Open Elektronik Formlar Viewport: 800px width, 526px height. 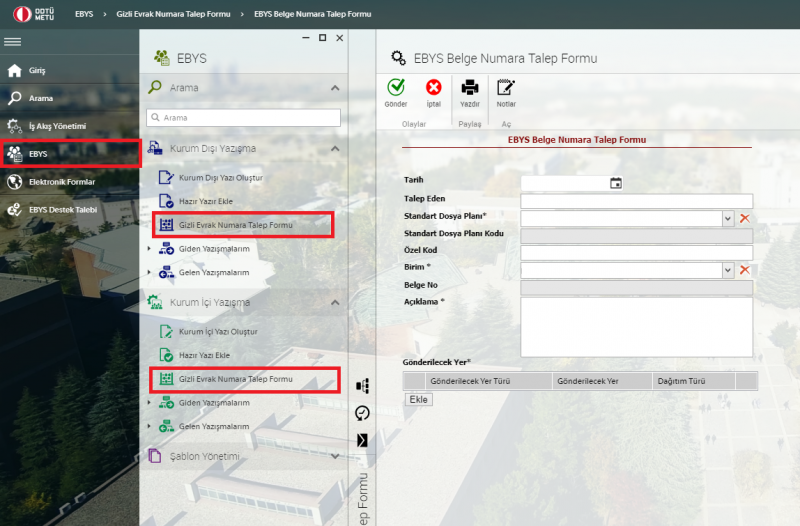[x=69, y=182]
